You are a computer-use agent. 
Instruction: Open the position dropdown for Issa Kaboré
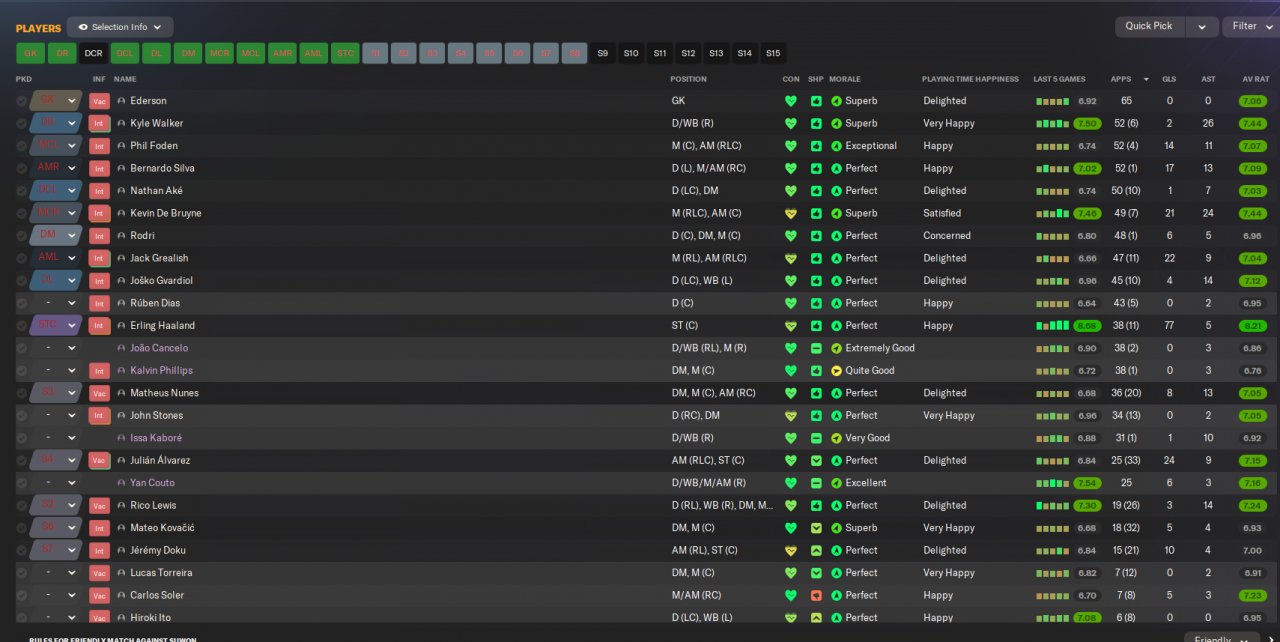click(x=72, y=438)
